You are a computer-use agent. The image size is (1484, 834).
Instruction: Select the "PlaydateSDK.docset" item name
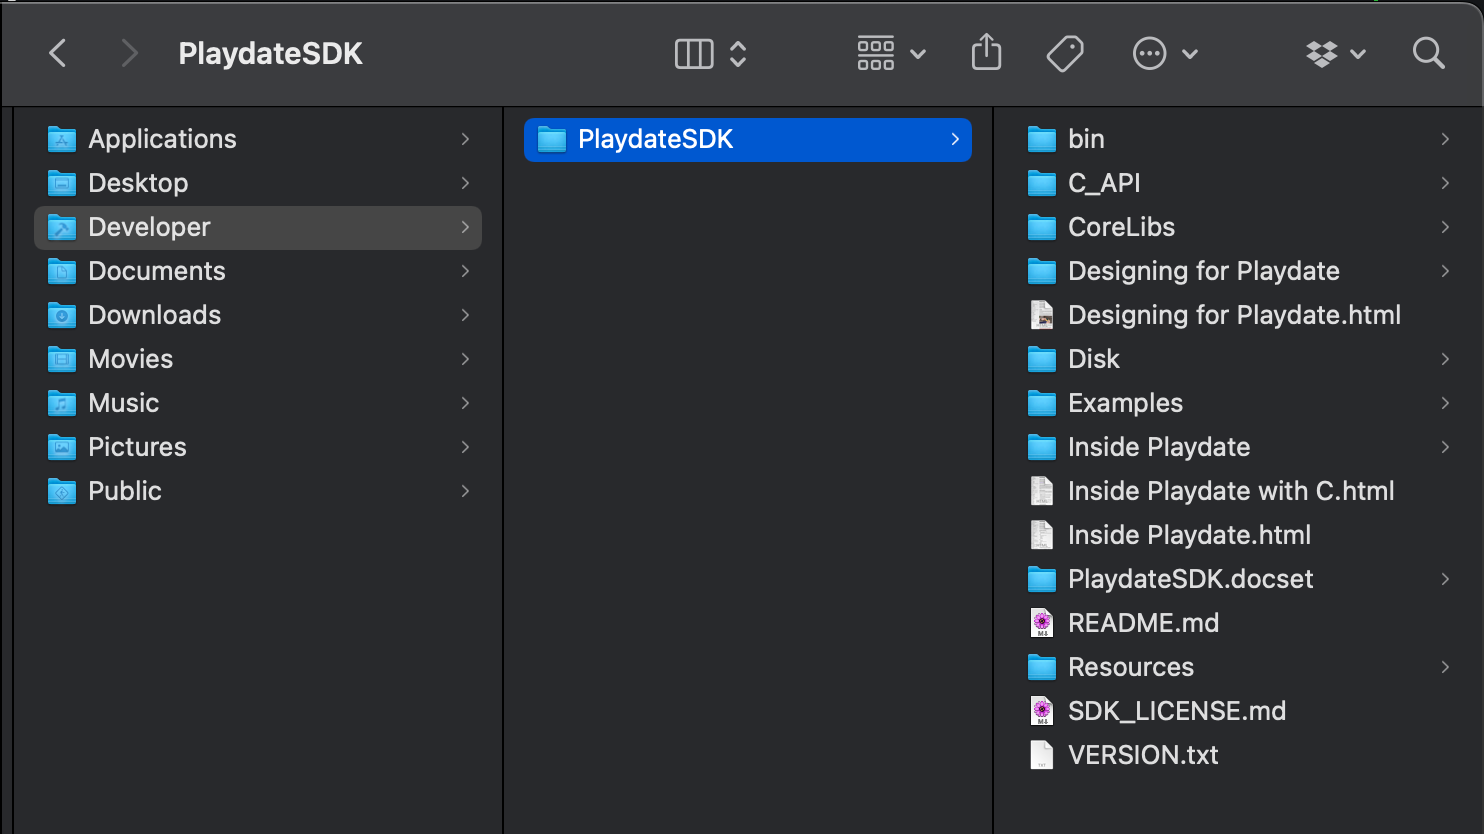coord(1190,579)
